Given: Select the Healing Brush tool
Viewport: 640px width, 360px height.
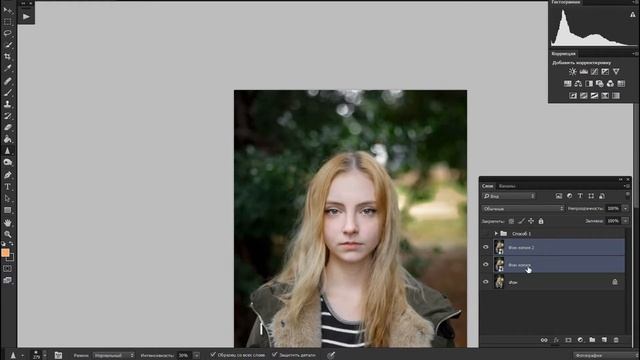Looking at the screenshot, I should tap(7, 81).
